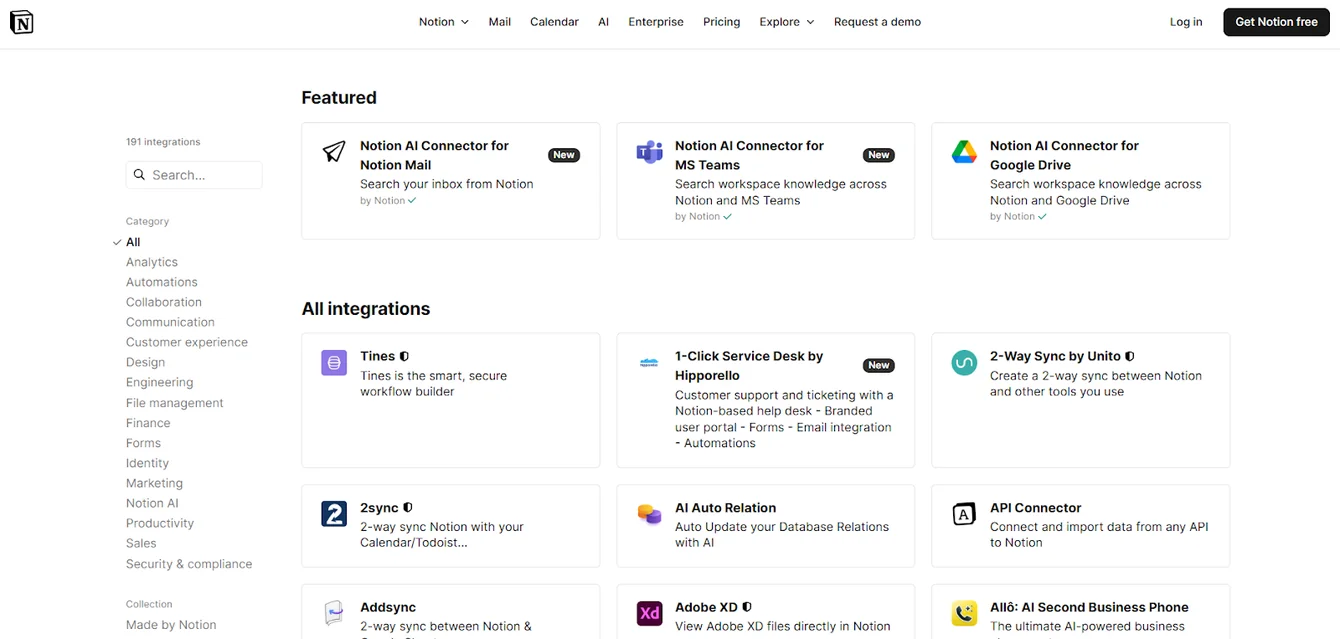
Task: Click the New badge on Notion Mail card
Action: pyautogui.click(x=564, y=155)
